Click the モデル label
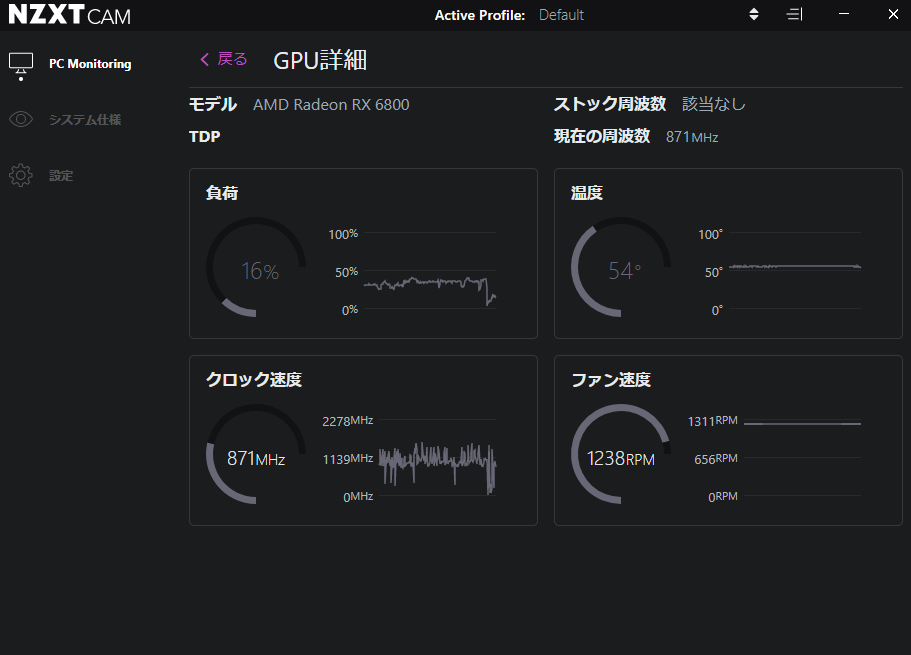The height and width of the screenshot is (655, 911). click(213, 105)
